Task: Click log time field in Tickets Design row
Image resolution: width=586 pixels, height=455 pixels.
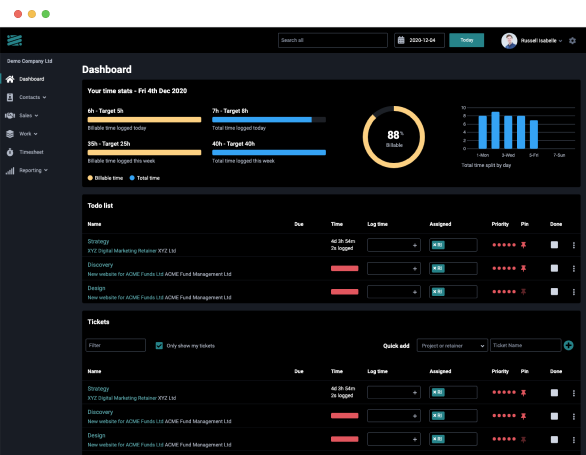Action: pos(394,439)
